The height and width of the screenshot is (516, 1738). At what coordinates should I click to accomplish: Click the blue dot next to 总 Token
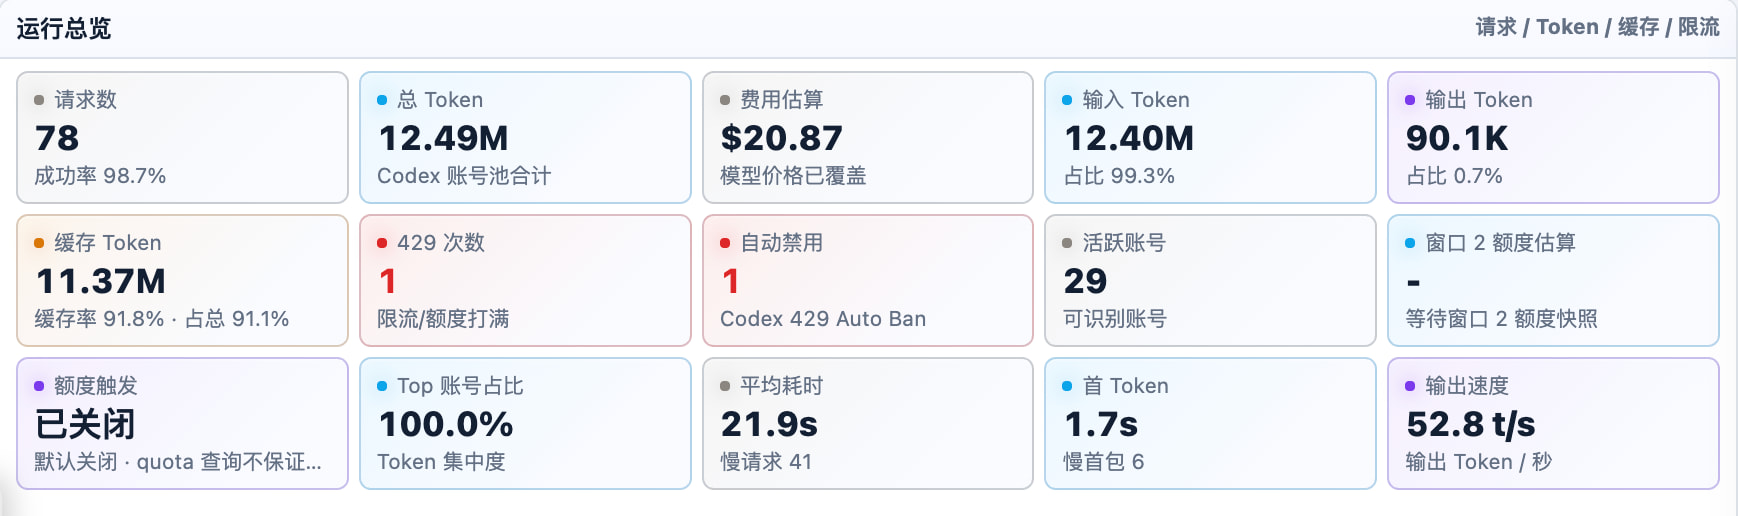tap(382, 100)
